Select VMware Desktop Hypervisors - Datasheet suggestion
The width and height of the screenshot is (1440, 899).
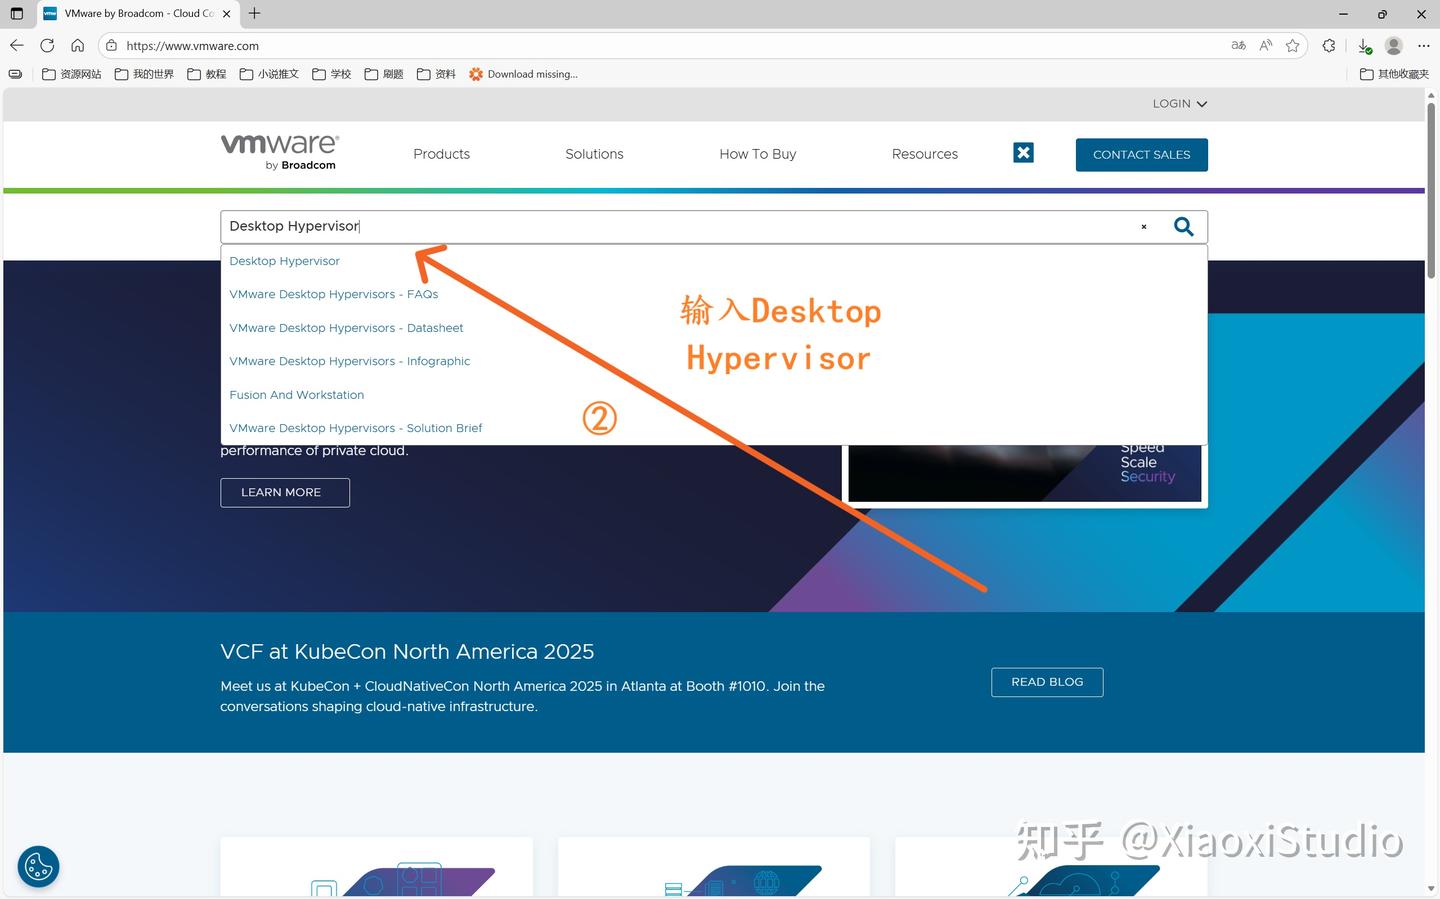pyautogui.click(x=346, y=328)
